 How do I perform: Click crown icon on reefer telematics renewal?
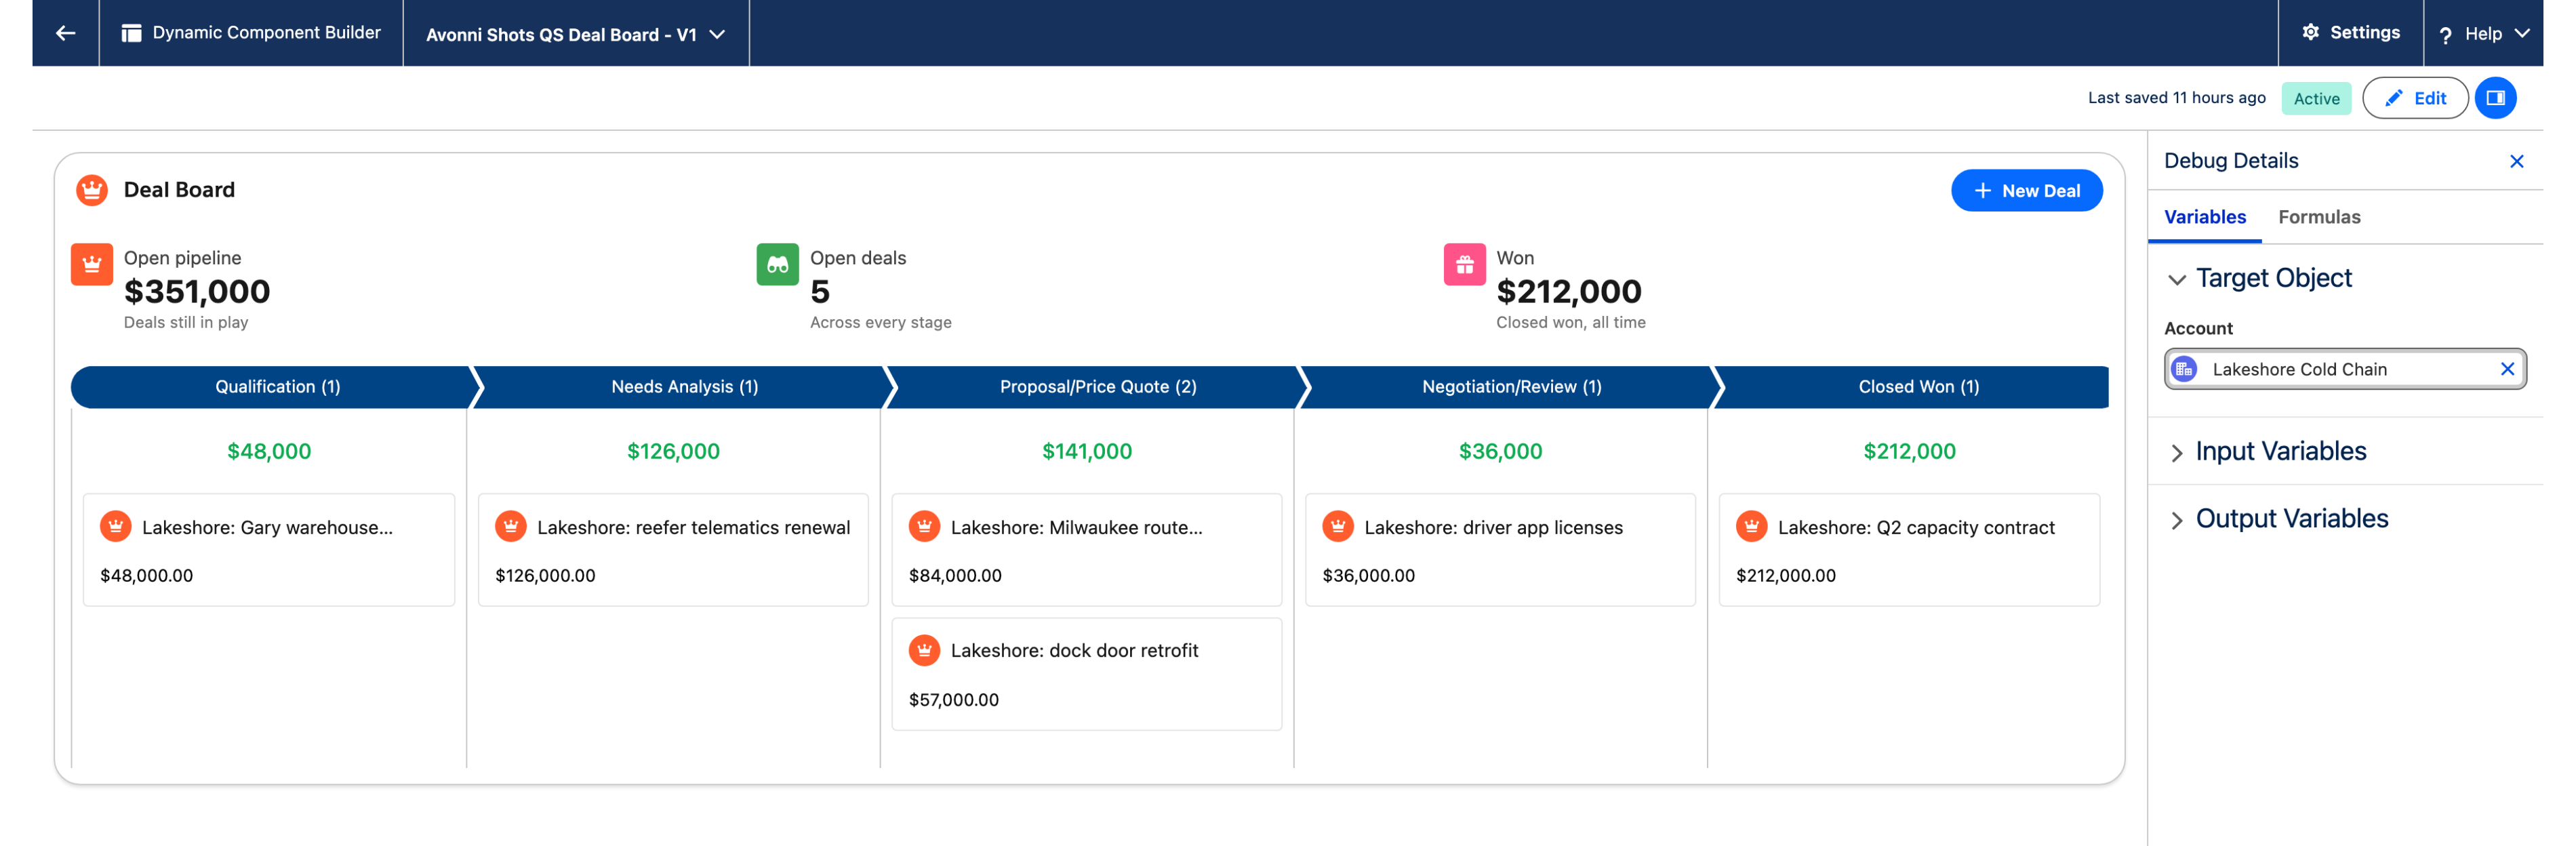511,526
